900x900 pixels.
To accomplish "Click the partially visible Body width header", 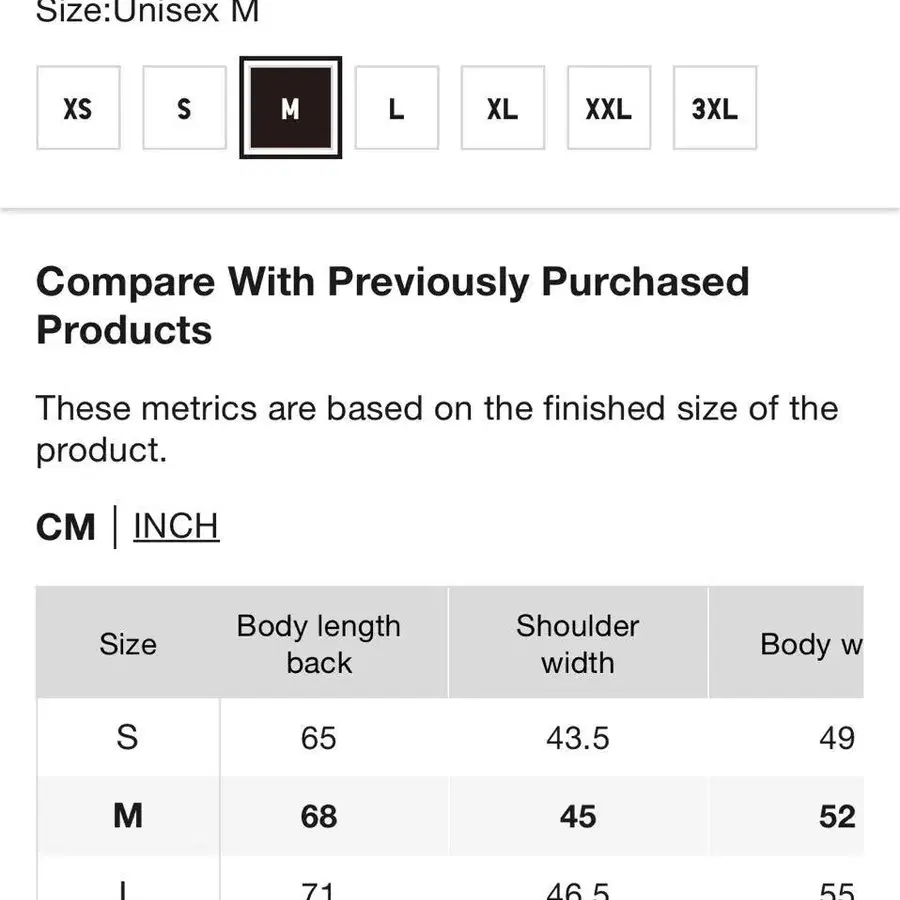I will click(x=786, y=643).
